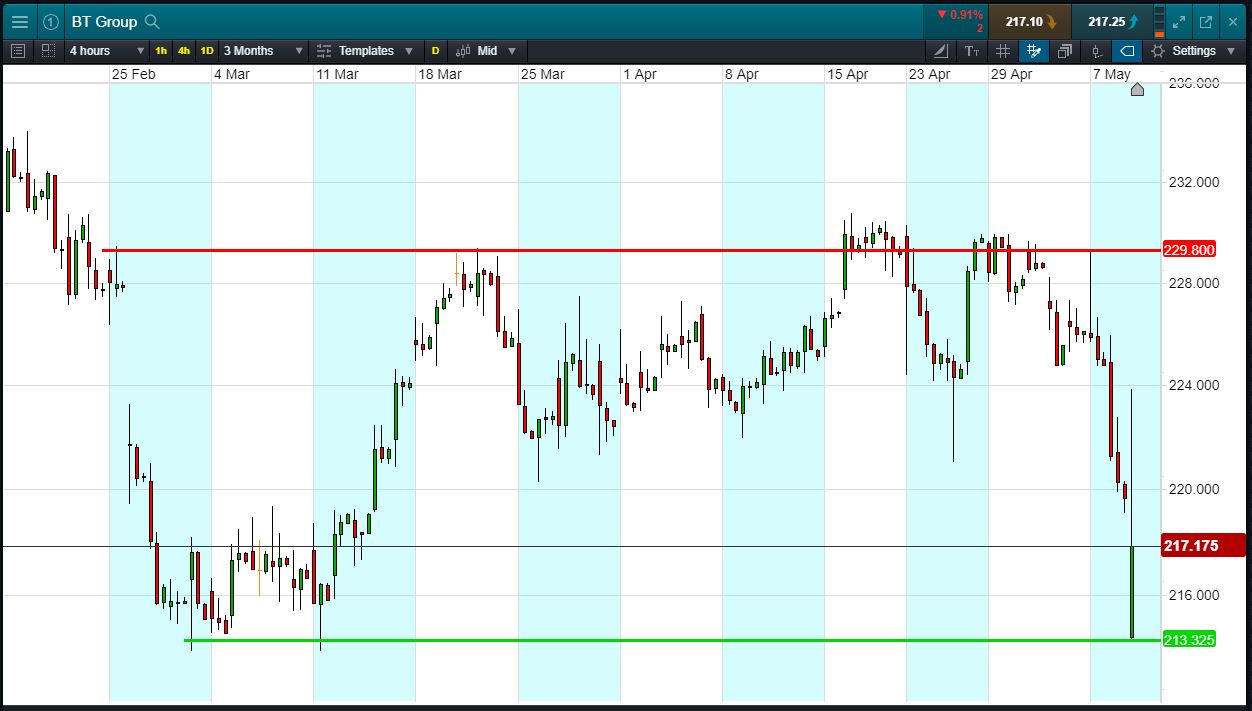Click the 7 May date axis label
The height and width of the screenshot is (711, 1252).
[x=1111, y=74]
